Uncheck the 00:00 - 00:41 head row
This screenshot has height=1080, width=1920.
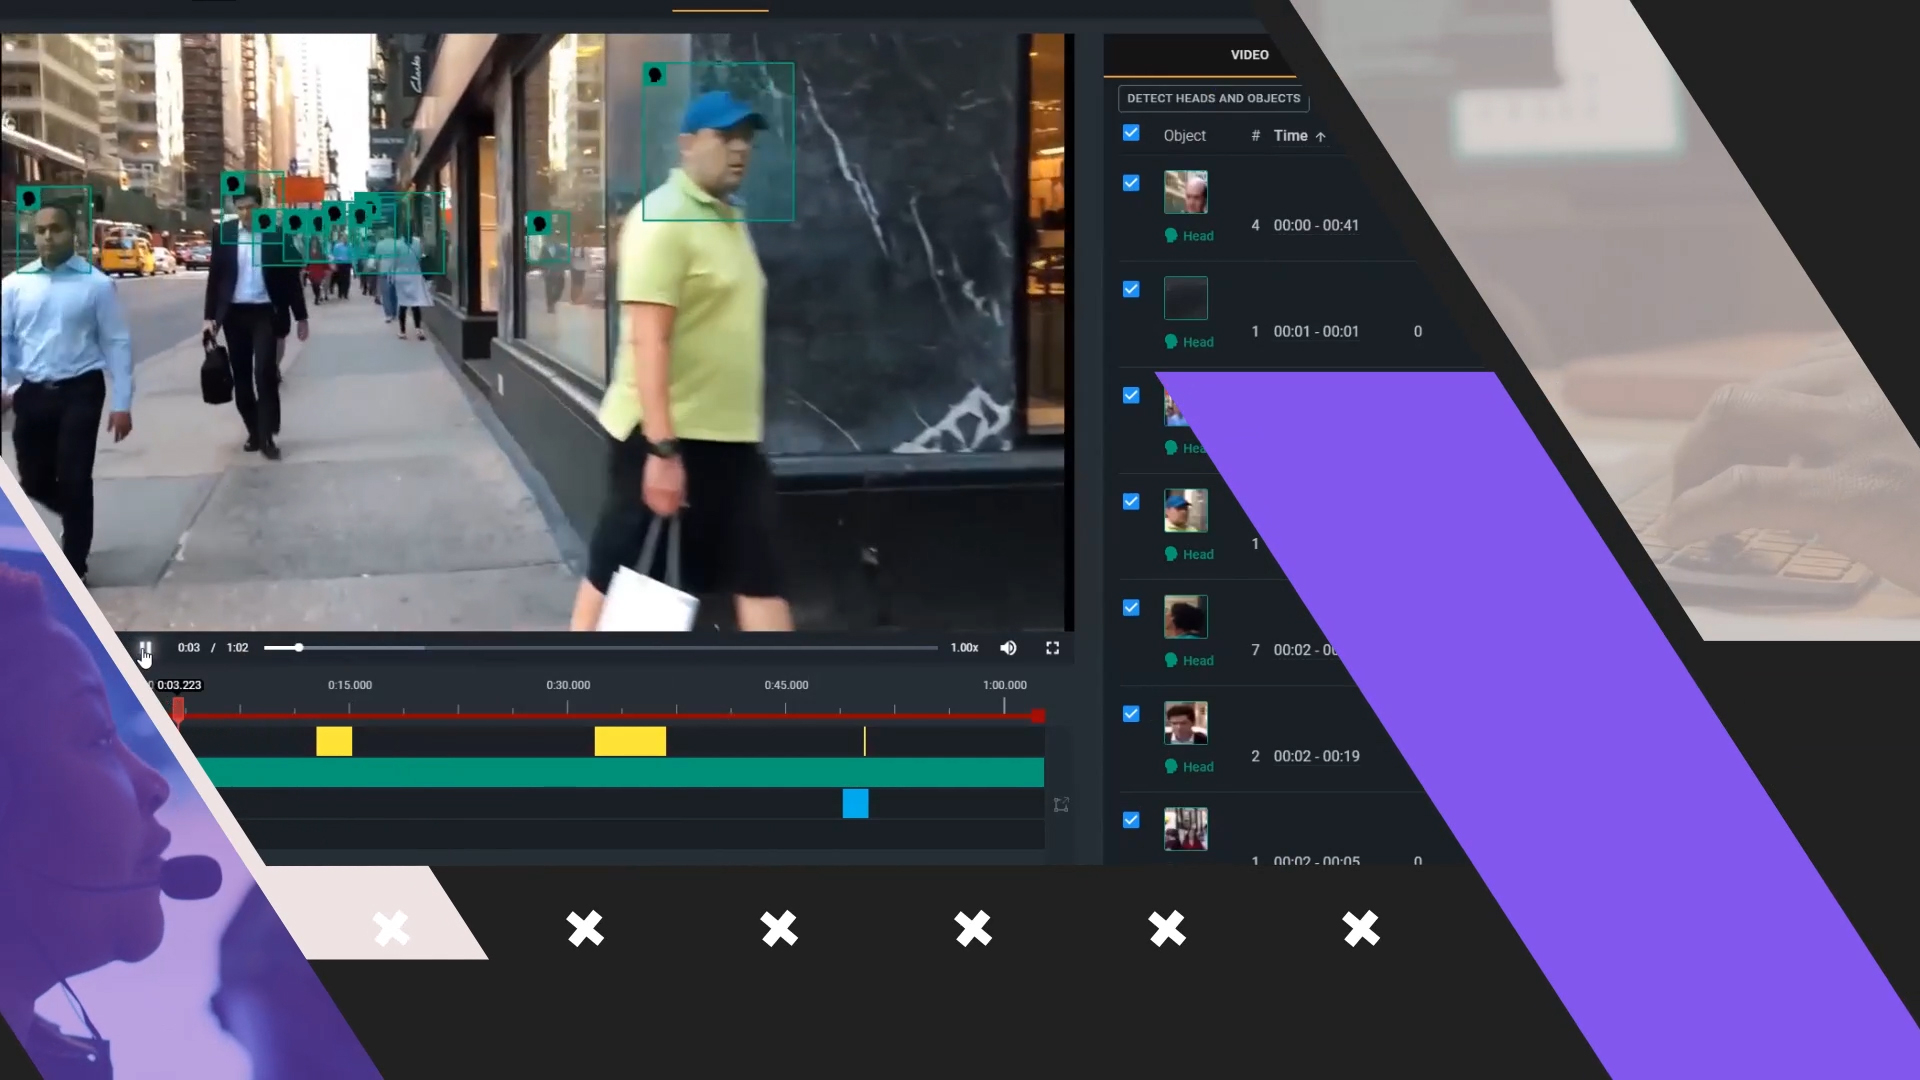[x=1131, y=183]
